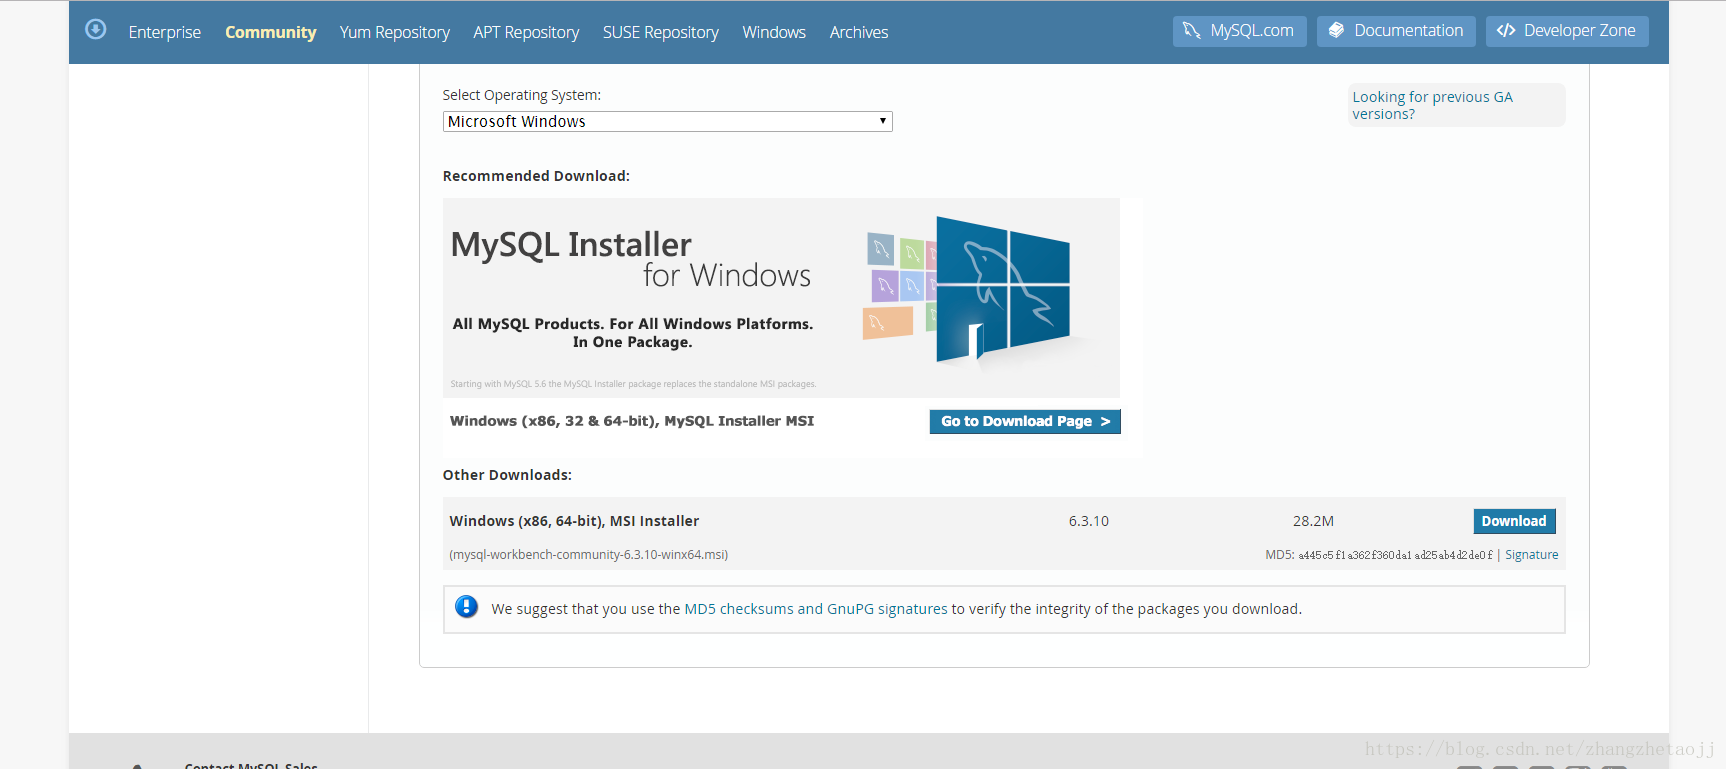Select the mysql-workbench-community-6.3.10-winx64.msi filename text
The width and height of the screenshot is (1726, 769).
pos(589,555)
